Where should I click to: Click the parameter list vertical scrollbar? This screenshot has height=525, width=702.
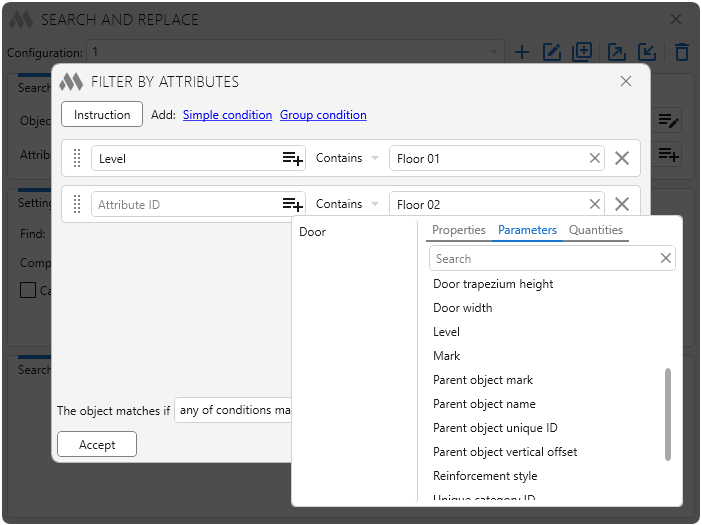(x=668, y=414)
